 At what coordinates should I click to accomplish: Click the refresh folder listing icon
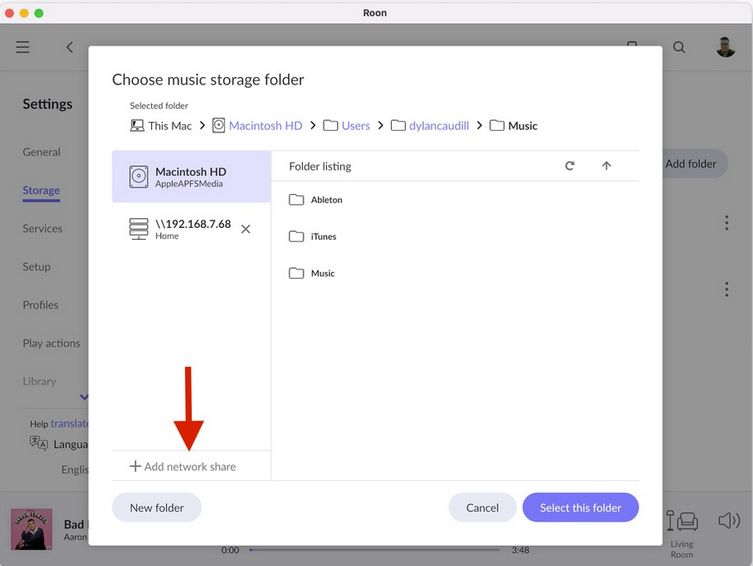point(570,166)
